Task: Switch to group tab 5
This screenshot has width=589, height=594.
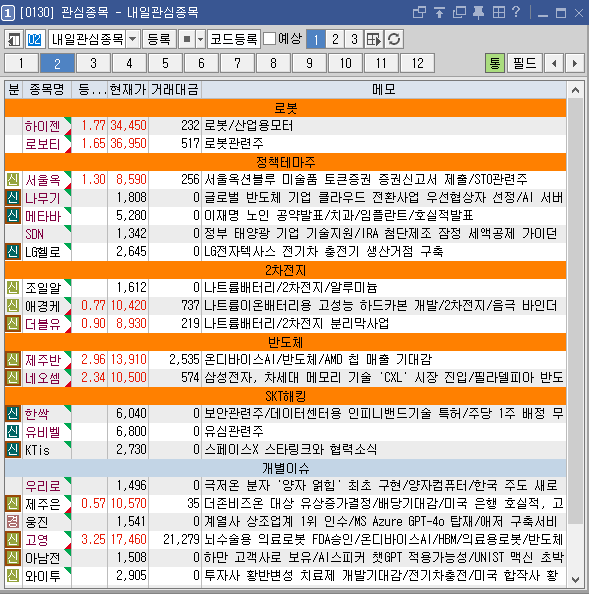Action: [x=165, y=63]
